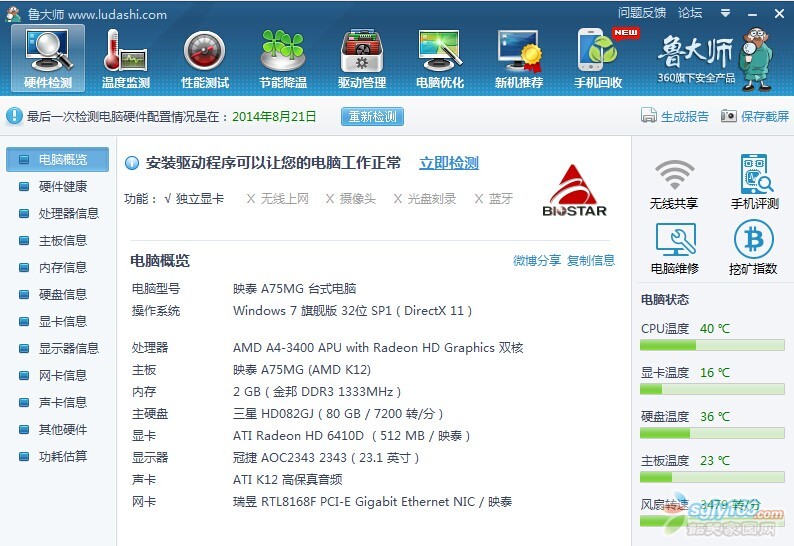
Task: Click the 瑞昱 RTL8168F network card text
Action: pos(372,501)
